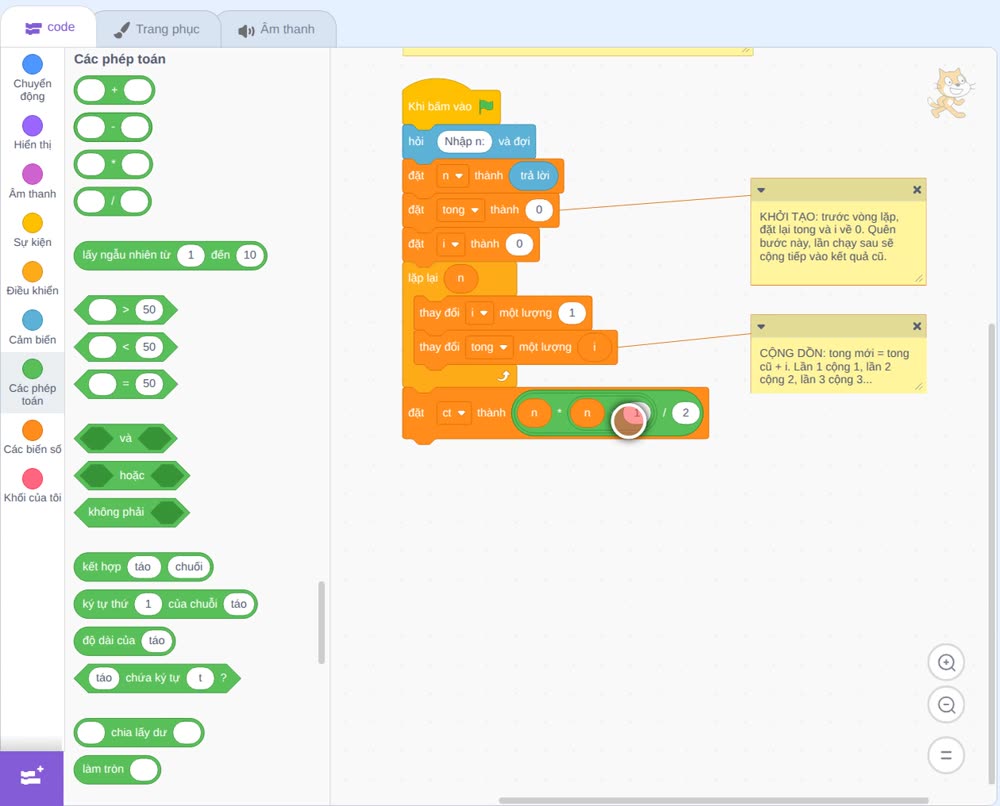
Task: Switch to the Âm thanh tab
Action: point(277,29)
